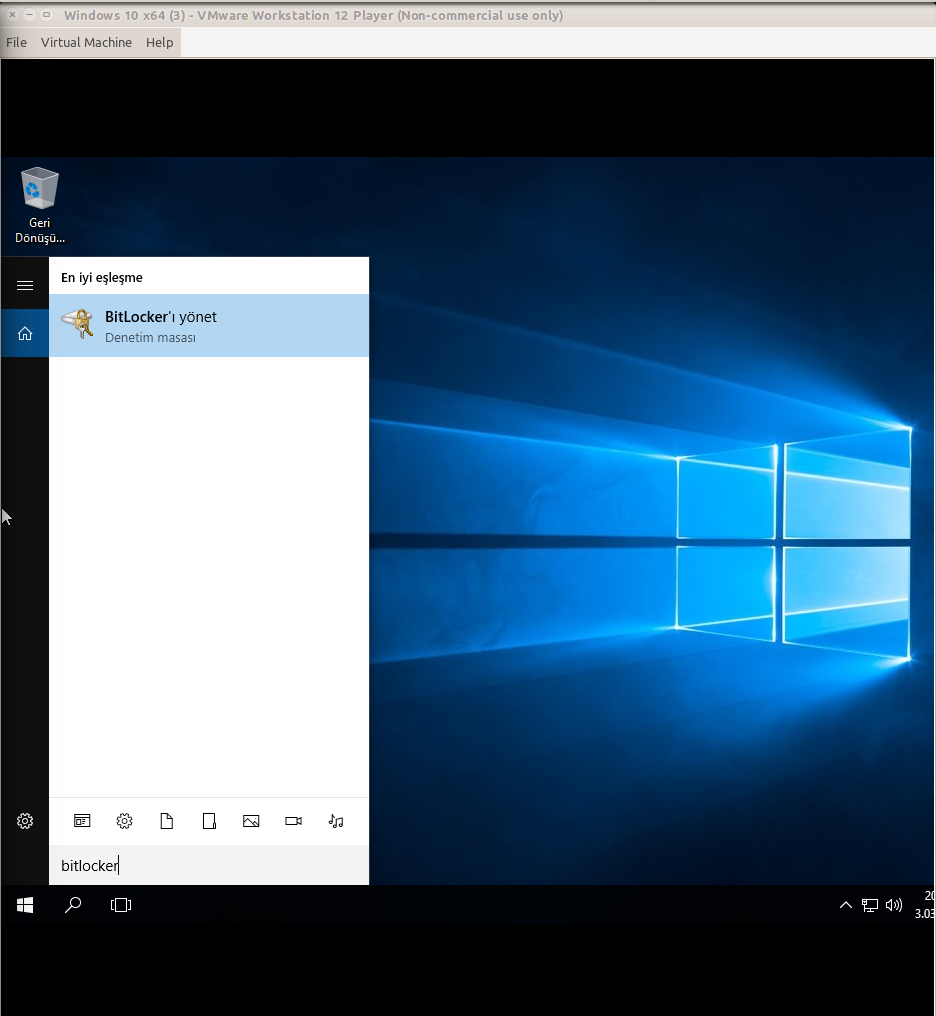This screenshot has width=936, height=1016.
Task: Filter search results by Folders
Action: tap(209, 821)
